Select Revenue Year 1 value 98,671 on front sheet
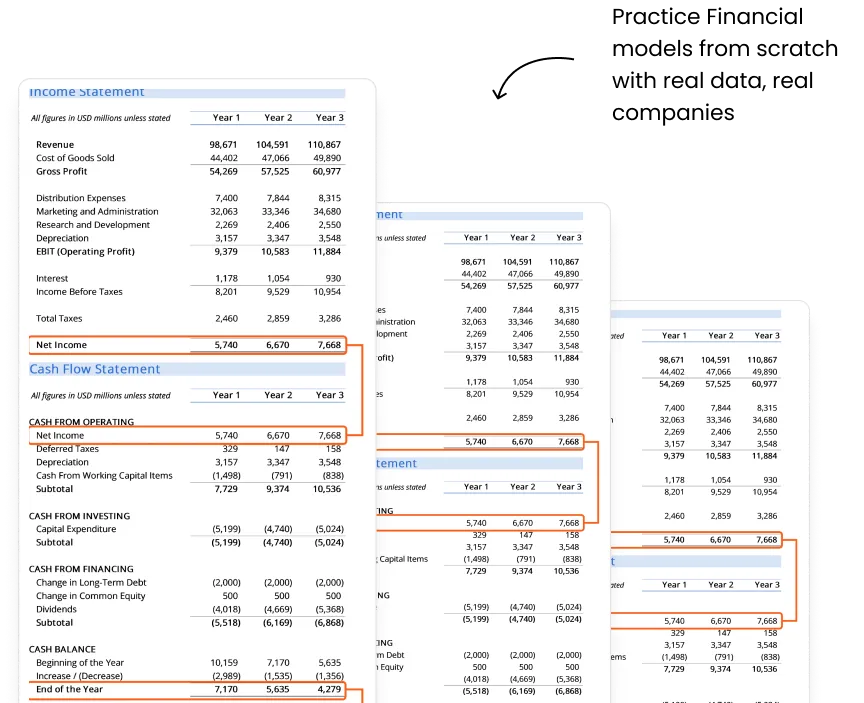Image resolution: width=864 pixels, height=703 pixels. (x=223, y=144)
